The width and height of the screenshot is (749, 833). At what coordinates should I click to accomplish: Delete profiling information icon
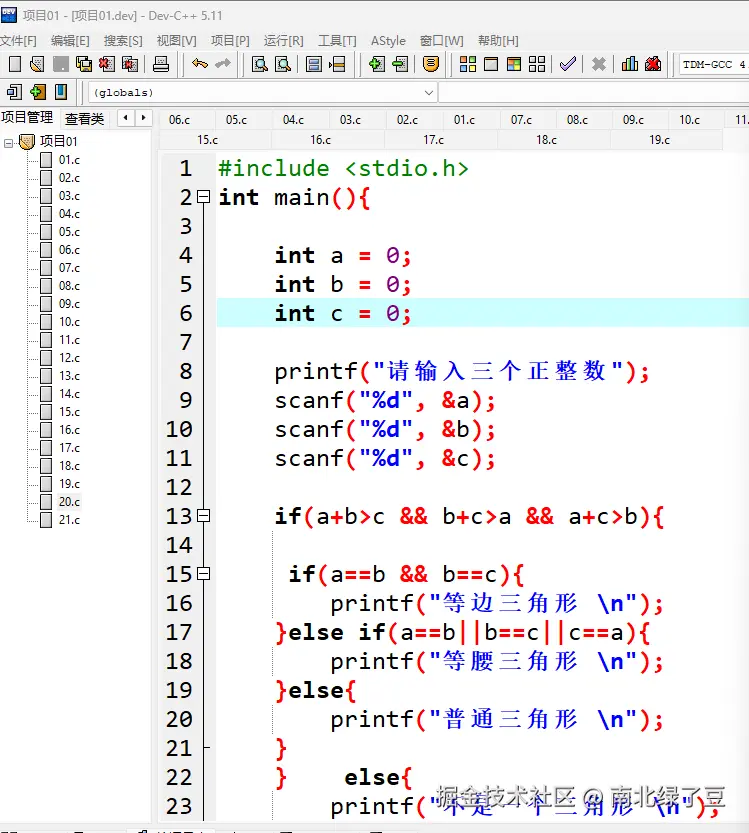tap(653, 64)
